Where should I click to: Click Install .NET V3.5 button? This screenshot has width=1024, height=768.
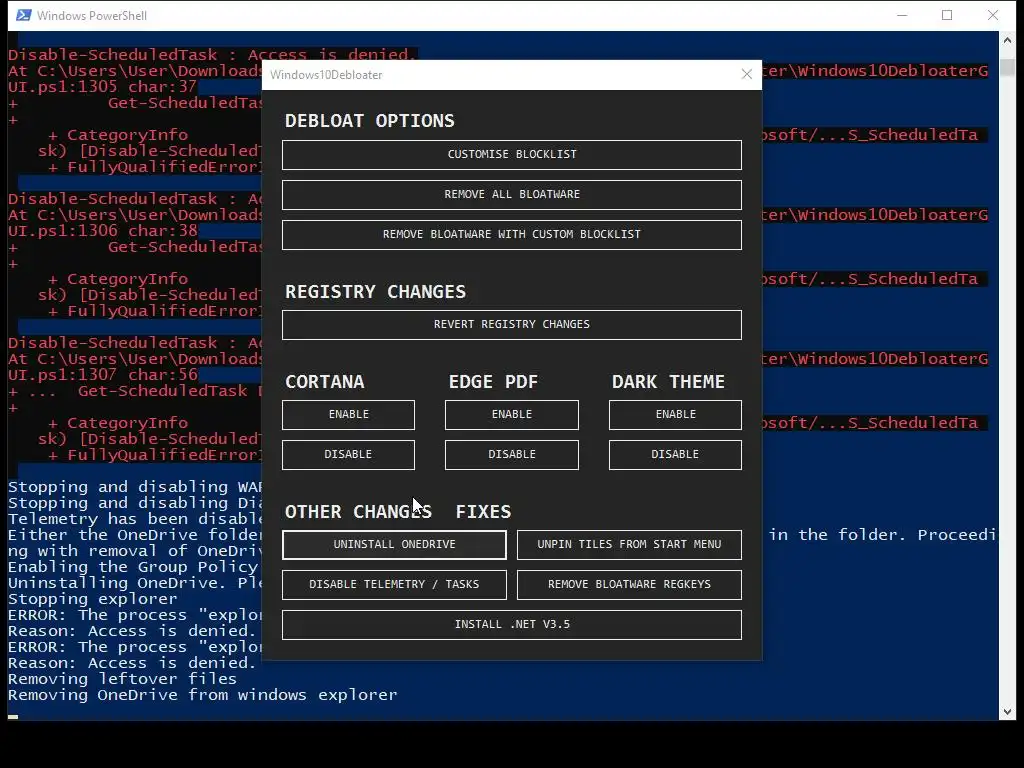[x=511, y=624]
